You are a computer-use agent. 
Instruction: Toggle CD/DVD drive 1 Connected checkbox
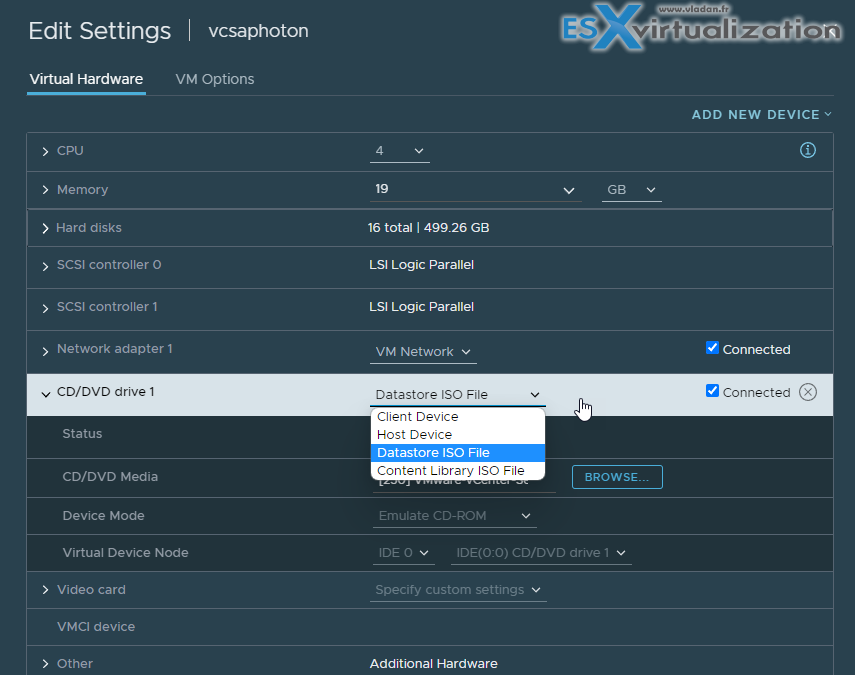coord(712,391)
